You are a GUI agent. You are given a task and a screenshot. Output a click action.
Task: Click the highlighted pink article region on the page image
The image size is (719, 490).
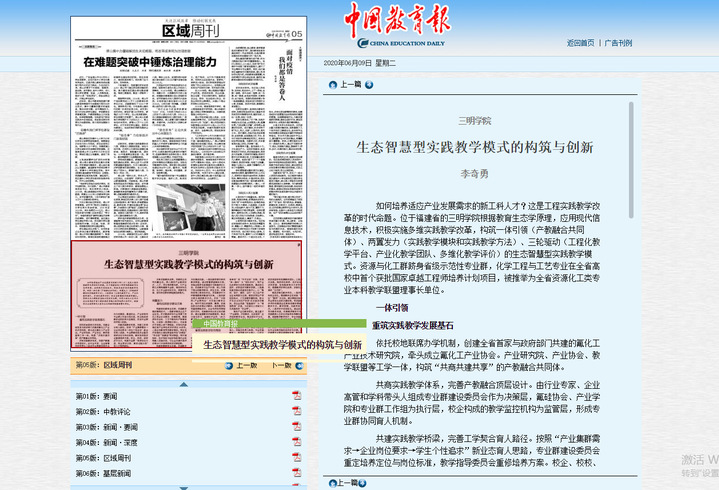pos(187,294)
